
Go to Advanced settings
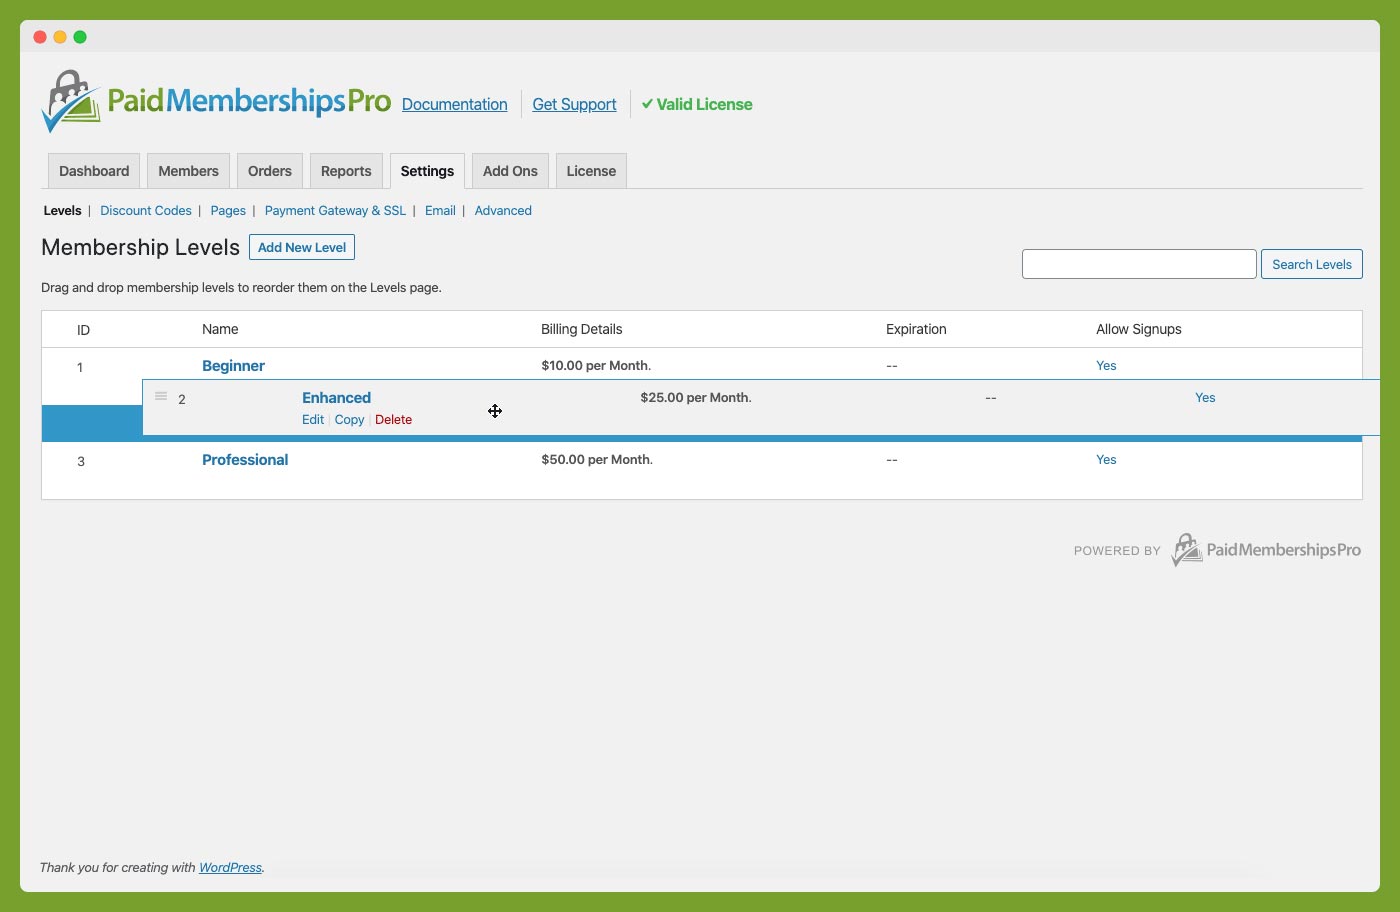point(503,211)
